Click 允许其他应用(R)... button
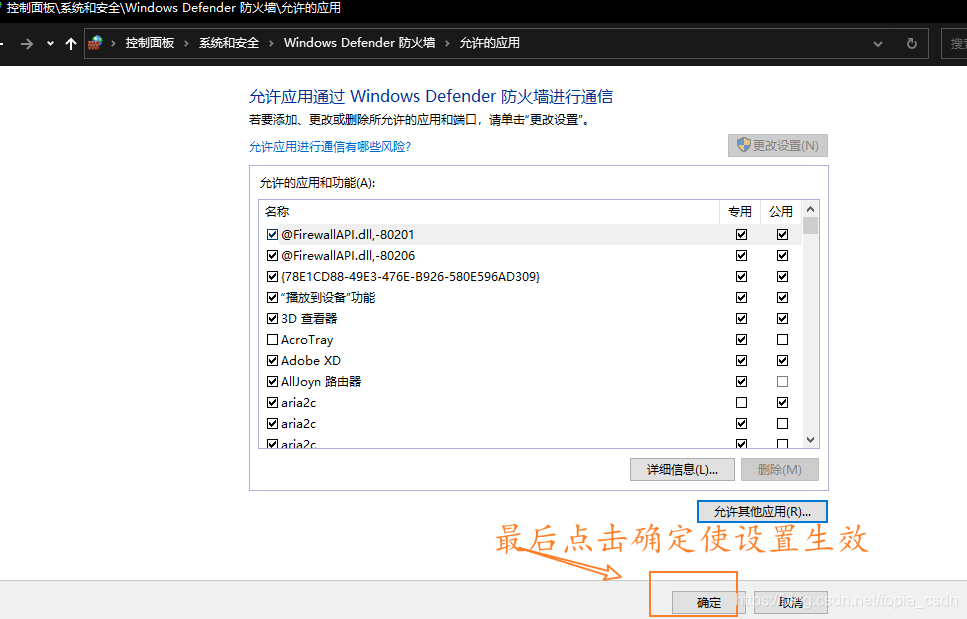Viewport: 967px width, 619px height. coord(762,512)
